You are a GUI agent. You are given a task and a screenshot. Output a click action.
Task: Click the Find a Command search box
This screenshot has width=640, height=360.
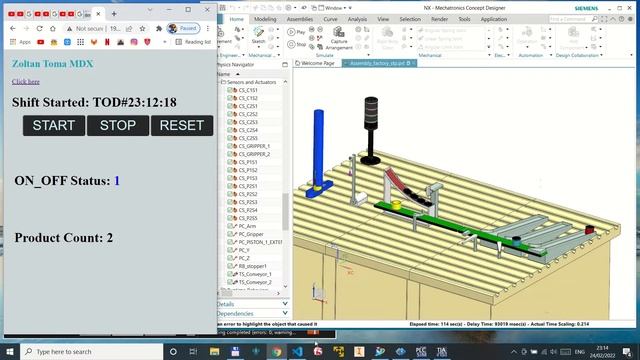tap(573, 19)
